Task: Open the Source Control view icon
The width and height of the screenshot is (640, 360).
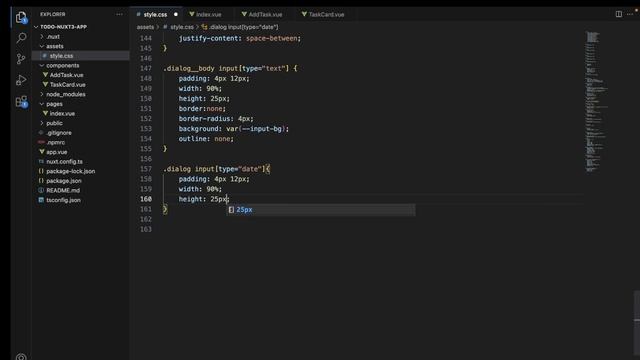Action: [x=21, y=59]
